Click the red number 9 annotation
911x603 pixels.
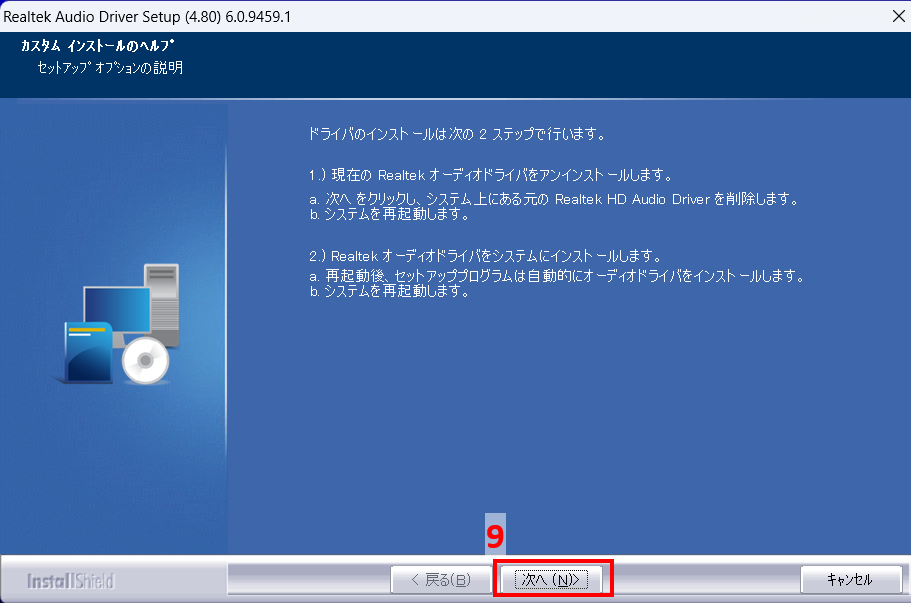(x=495, y=538)
